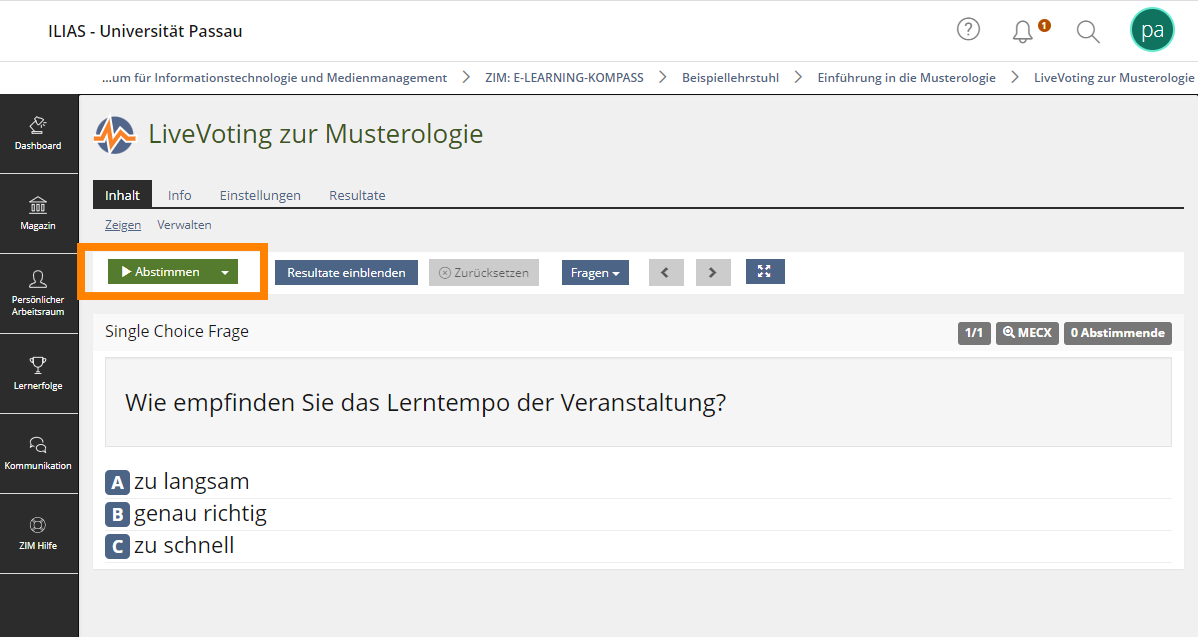1198x637 pixels.
Task: Open breadcrumb ZIM: E-LEARNING-KOMPASS
Action: [564, 78]
